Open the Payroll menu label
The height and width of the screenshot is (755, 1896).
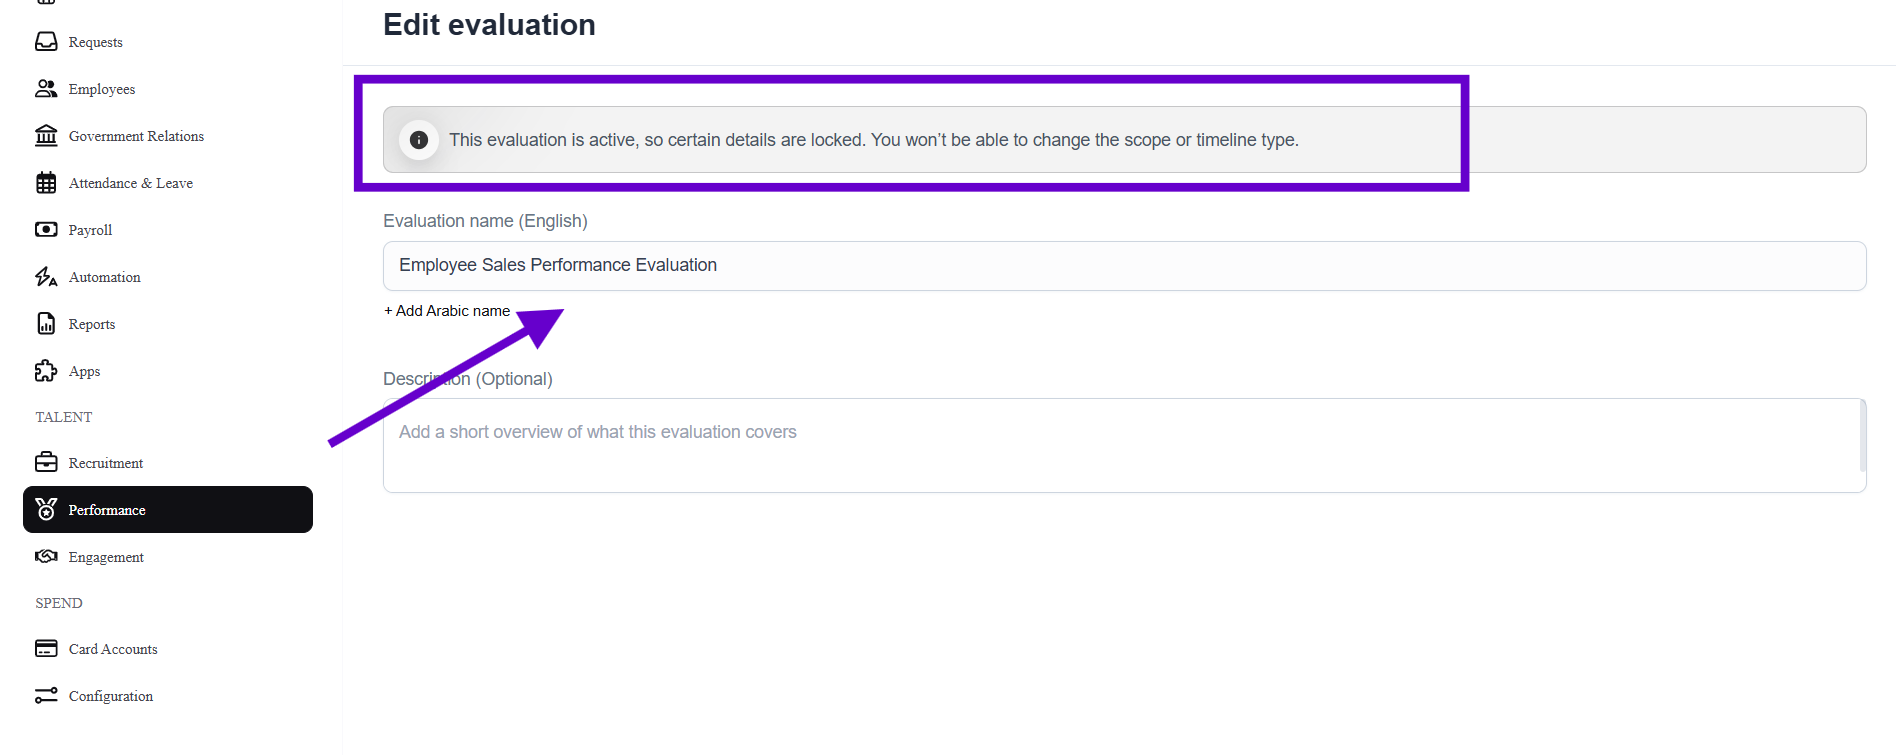click(x=90, y=230)
